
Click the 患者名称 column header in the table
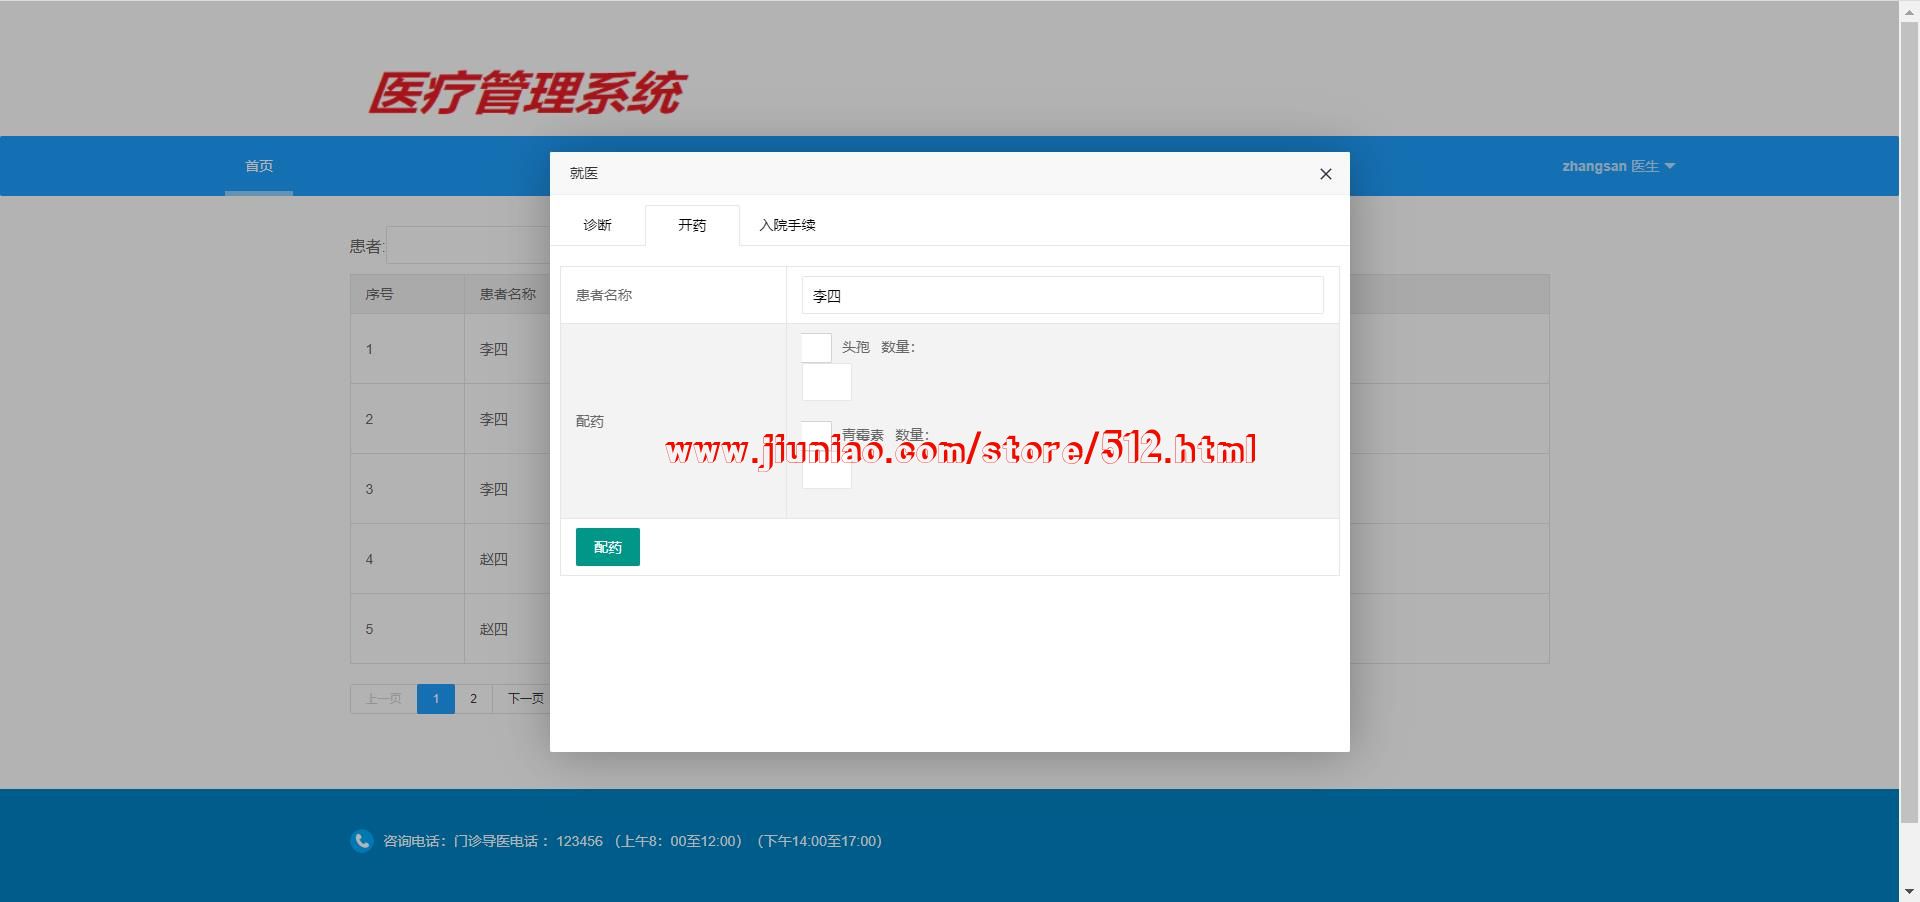508,294
